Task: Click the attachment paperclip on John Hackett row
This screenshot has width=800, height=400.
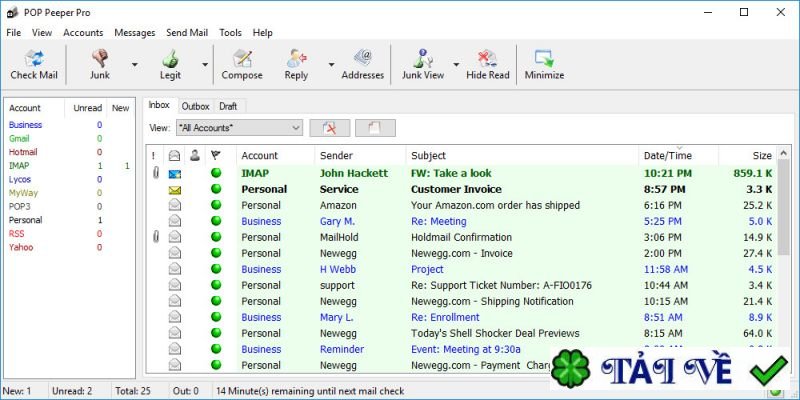Action: pos(156,173)
